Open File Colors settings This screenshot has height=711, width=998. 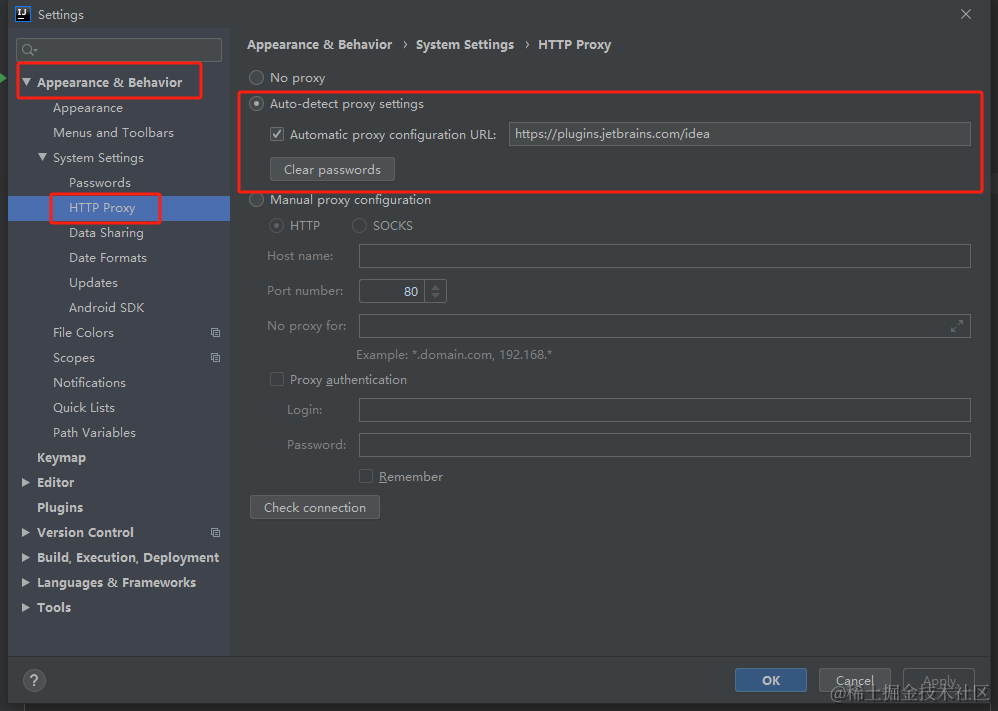click(x=83, y=332)
